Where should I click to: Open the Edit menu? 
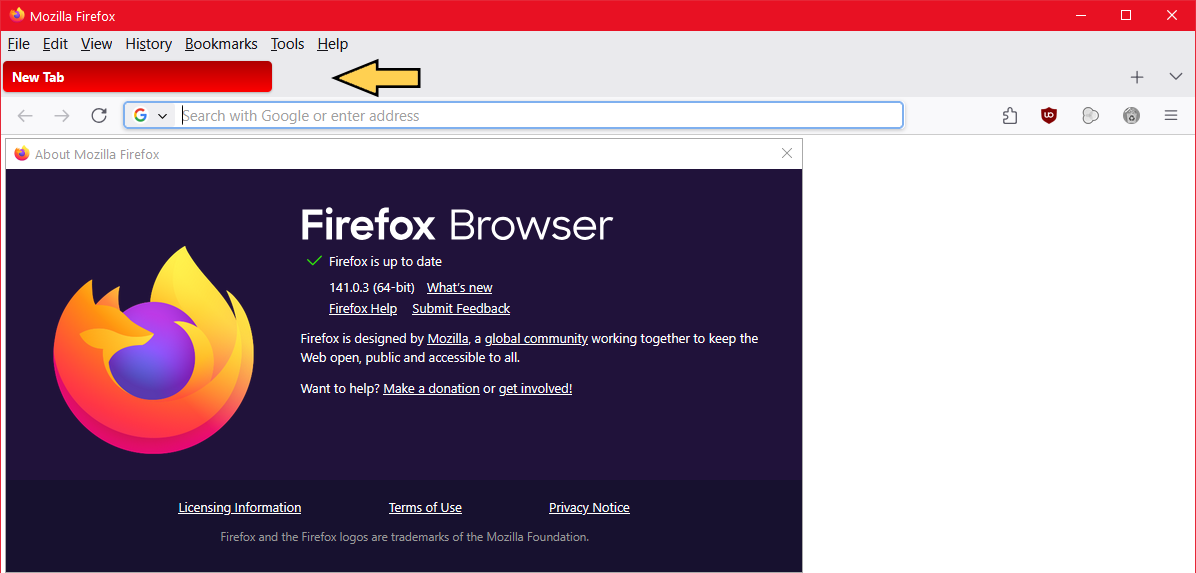(x=55, y=44)
